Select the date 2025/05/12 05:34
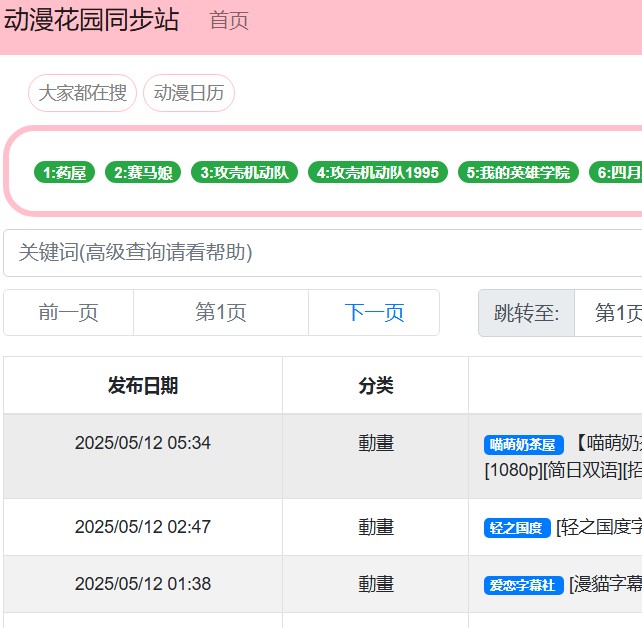The image size is (642, 628). coord(142,443)
